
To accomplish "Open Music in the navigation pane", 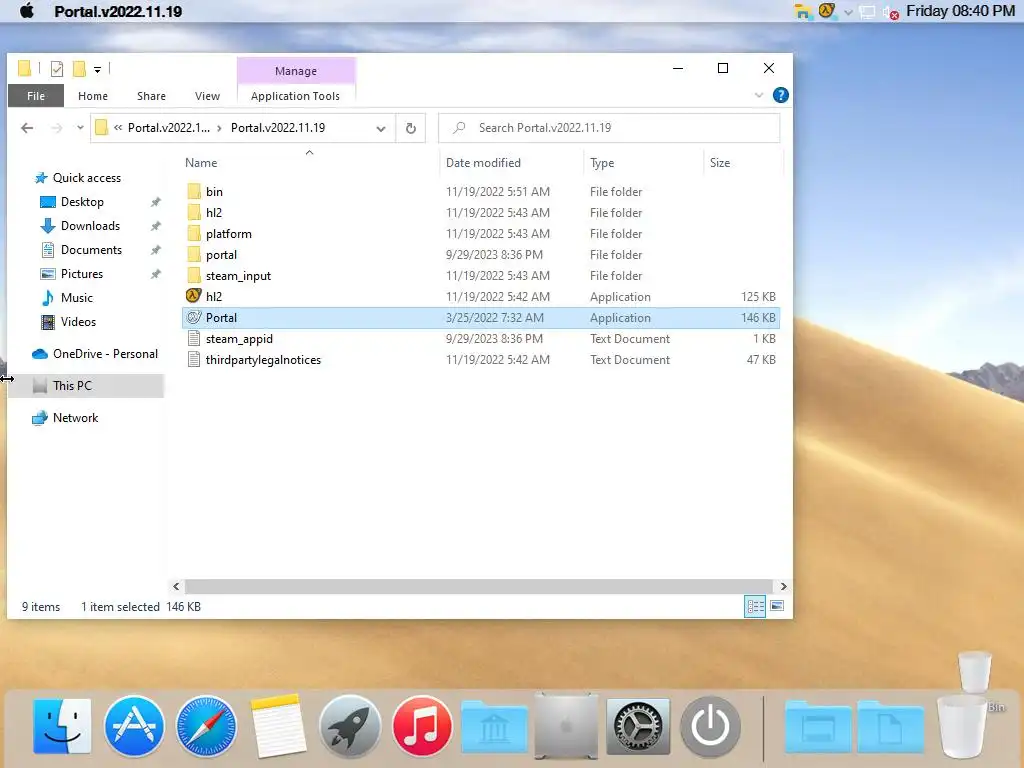I will pyautogui.click(x=76, y=298).
